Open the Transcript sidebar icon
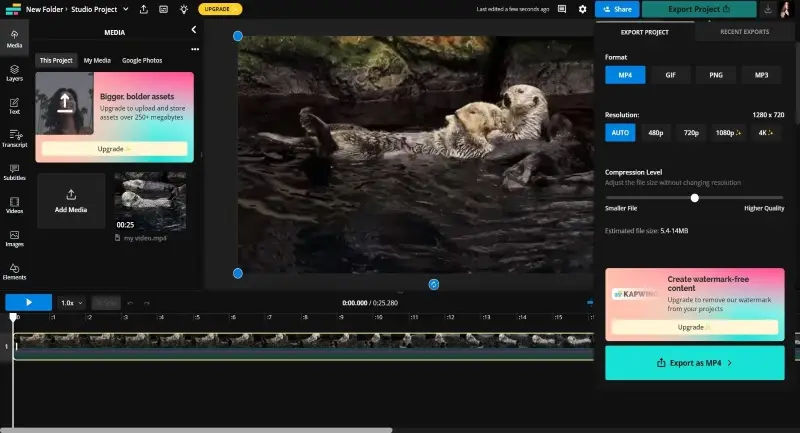 (x=14, y=139)
